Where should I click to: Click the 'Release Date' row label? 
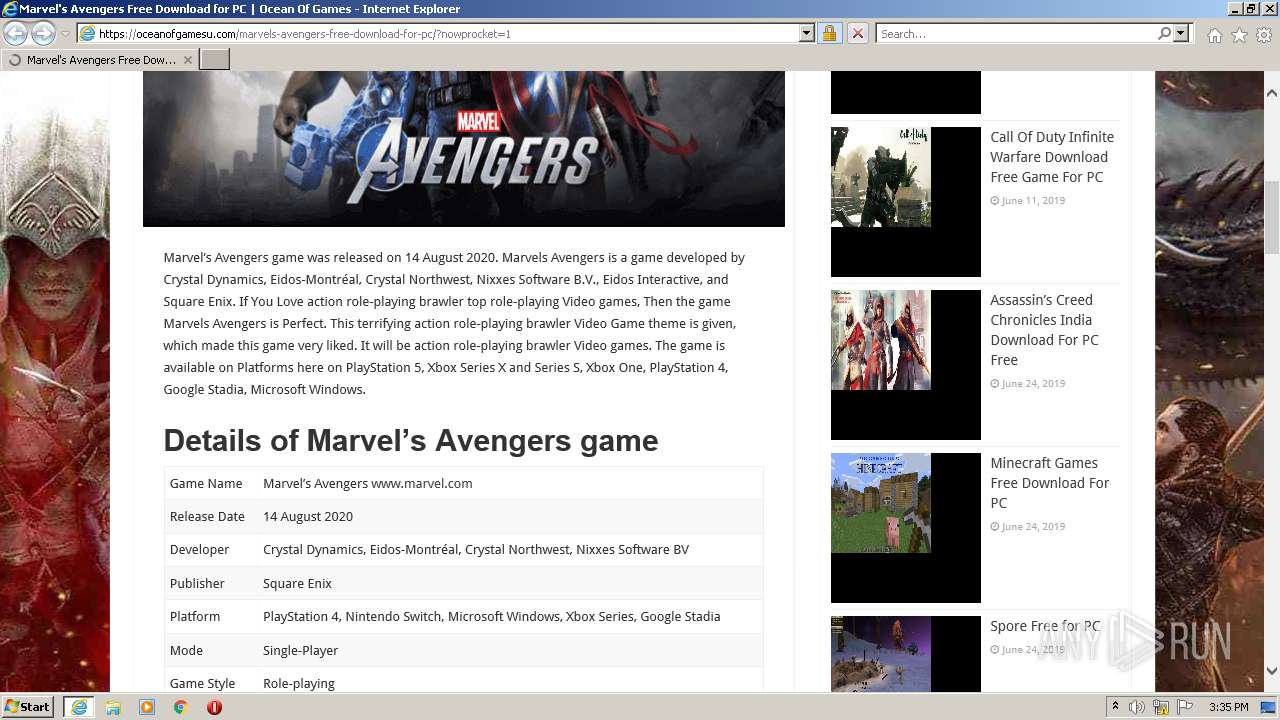click(x=207, y=516)
